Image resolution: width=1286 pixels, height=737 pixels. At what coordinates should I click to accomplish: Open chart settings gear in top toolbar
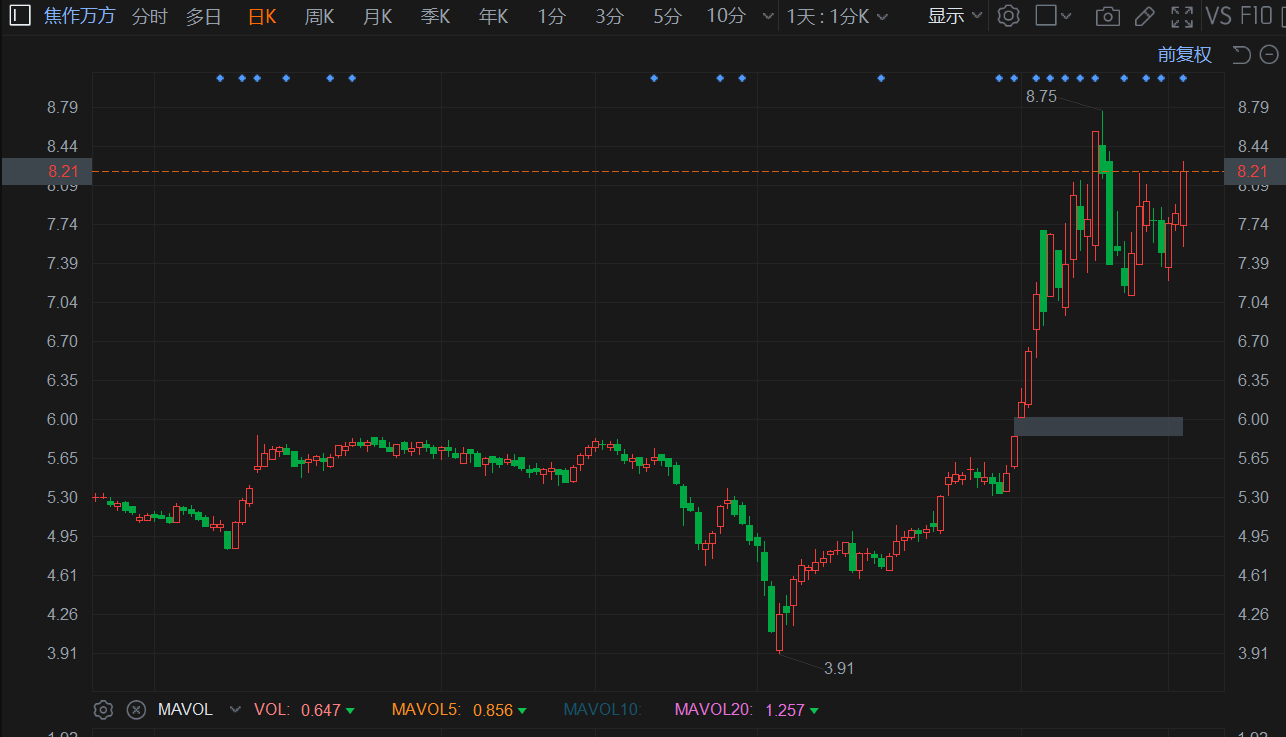[1009, 16]
